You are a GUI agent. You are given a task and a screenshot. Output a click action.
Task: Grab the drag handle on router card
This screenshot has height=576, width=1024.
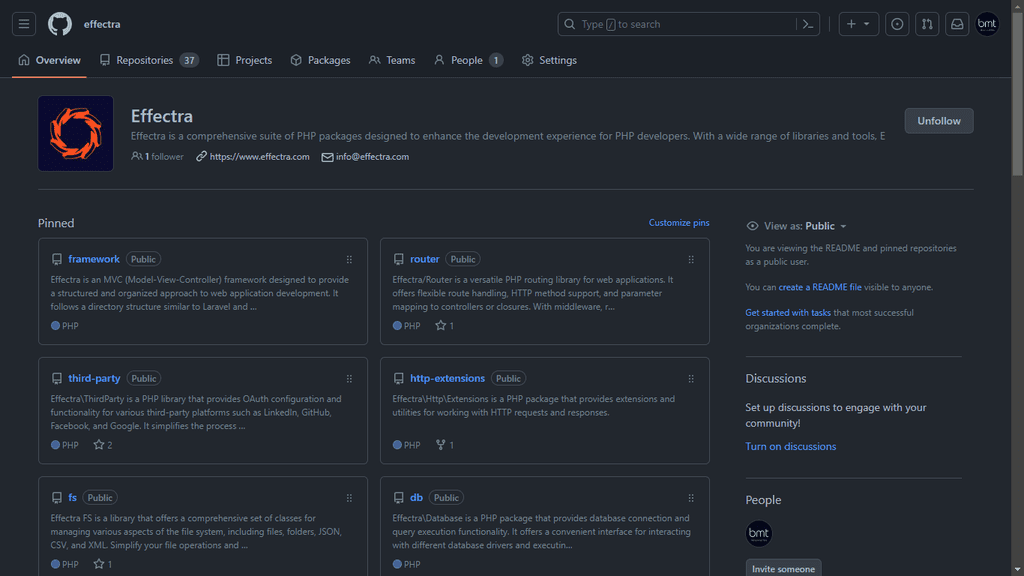point(691,259)
